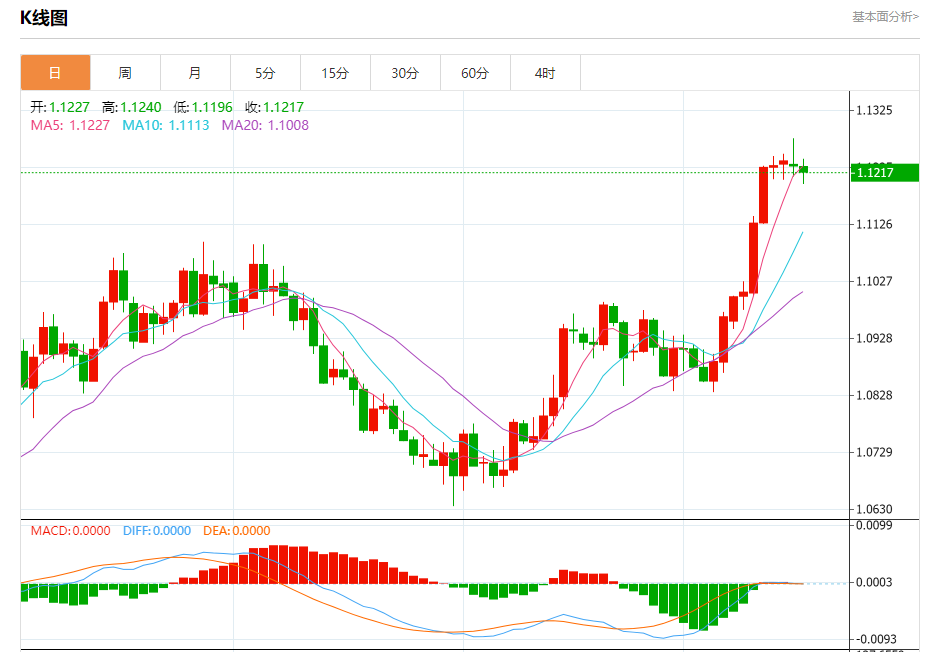Click the tall red candle reaching 1.1217

pos(763,195)
